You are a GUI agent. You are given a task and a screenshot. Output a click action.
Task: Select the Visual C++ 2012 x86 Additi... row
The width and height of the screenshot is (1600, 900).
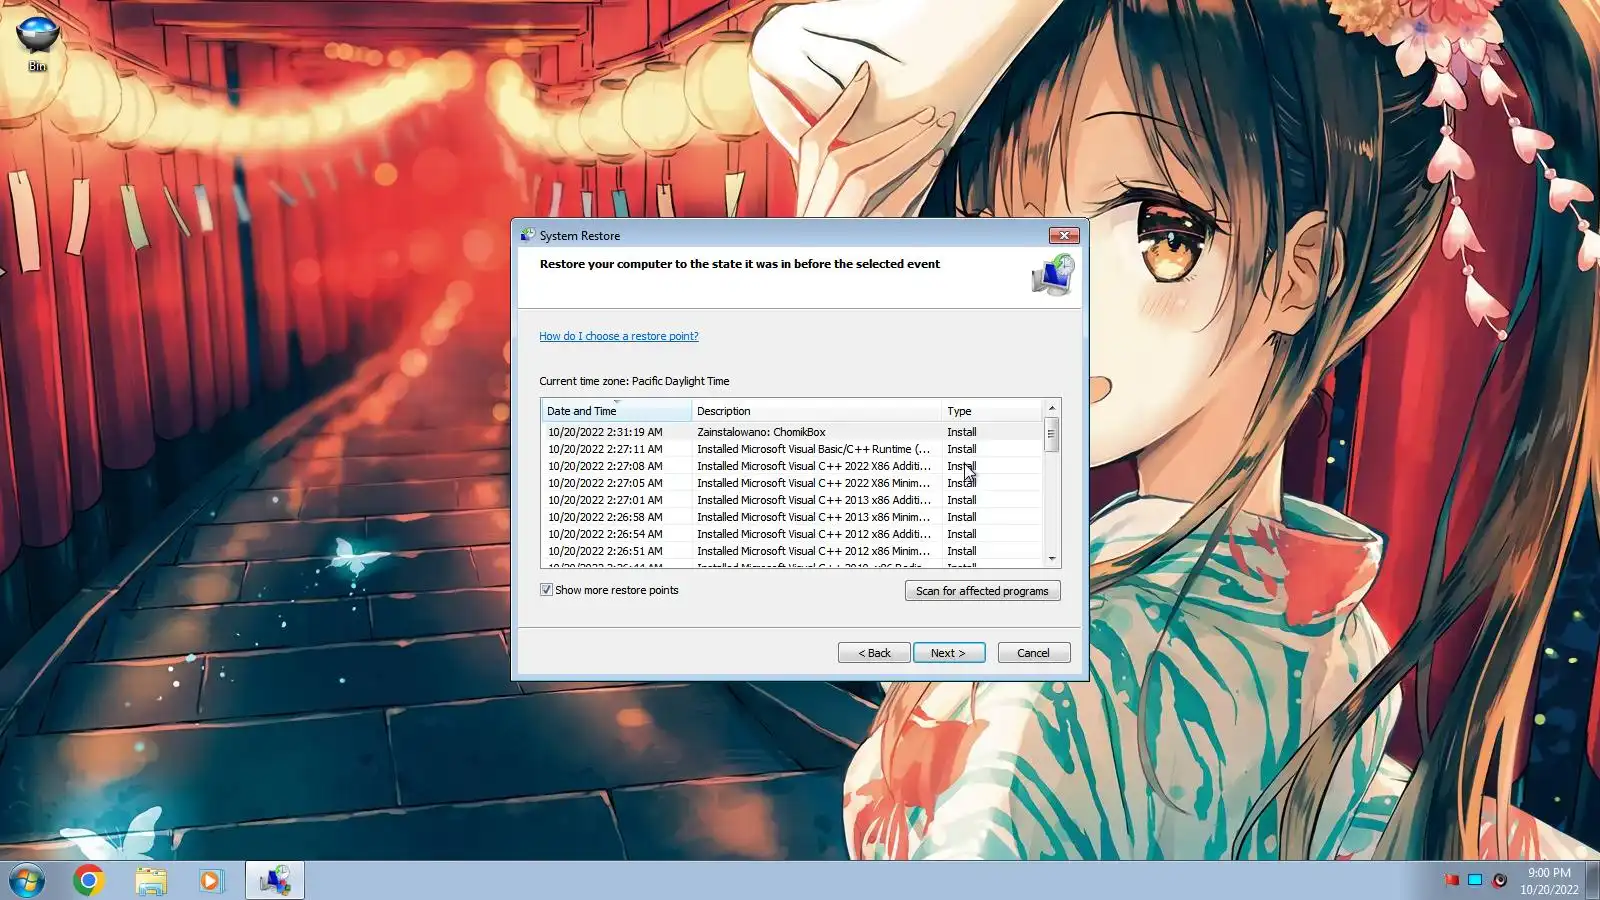(x=791, y=534)
